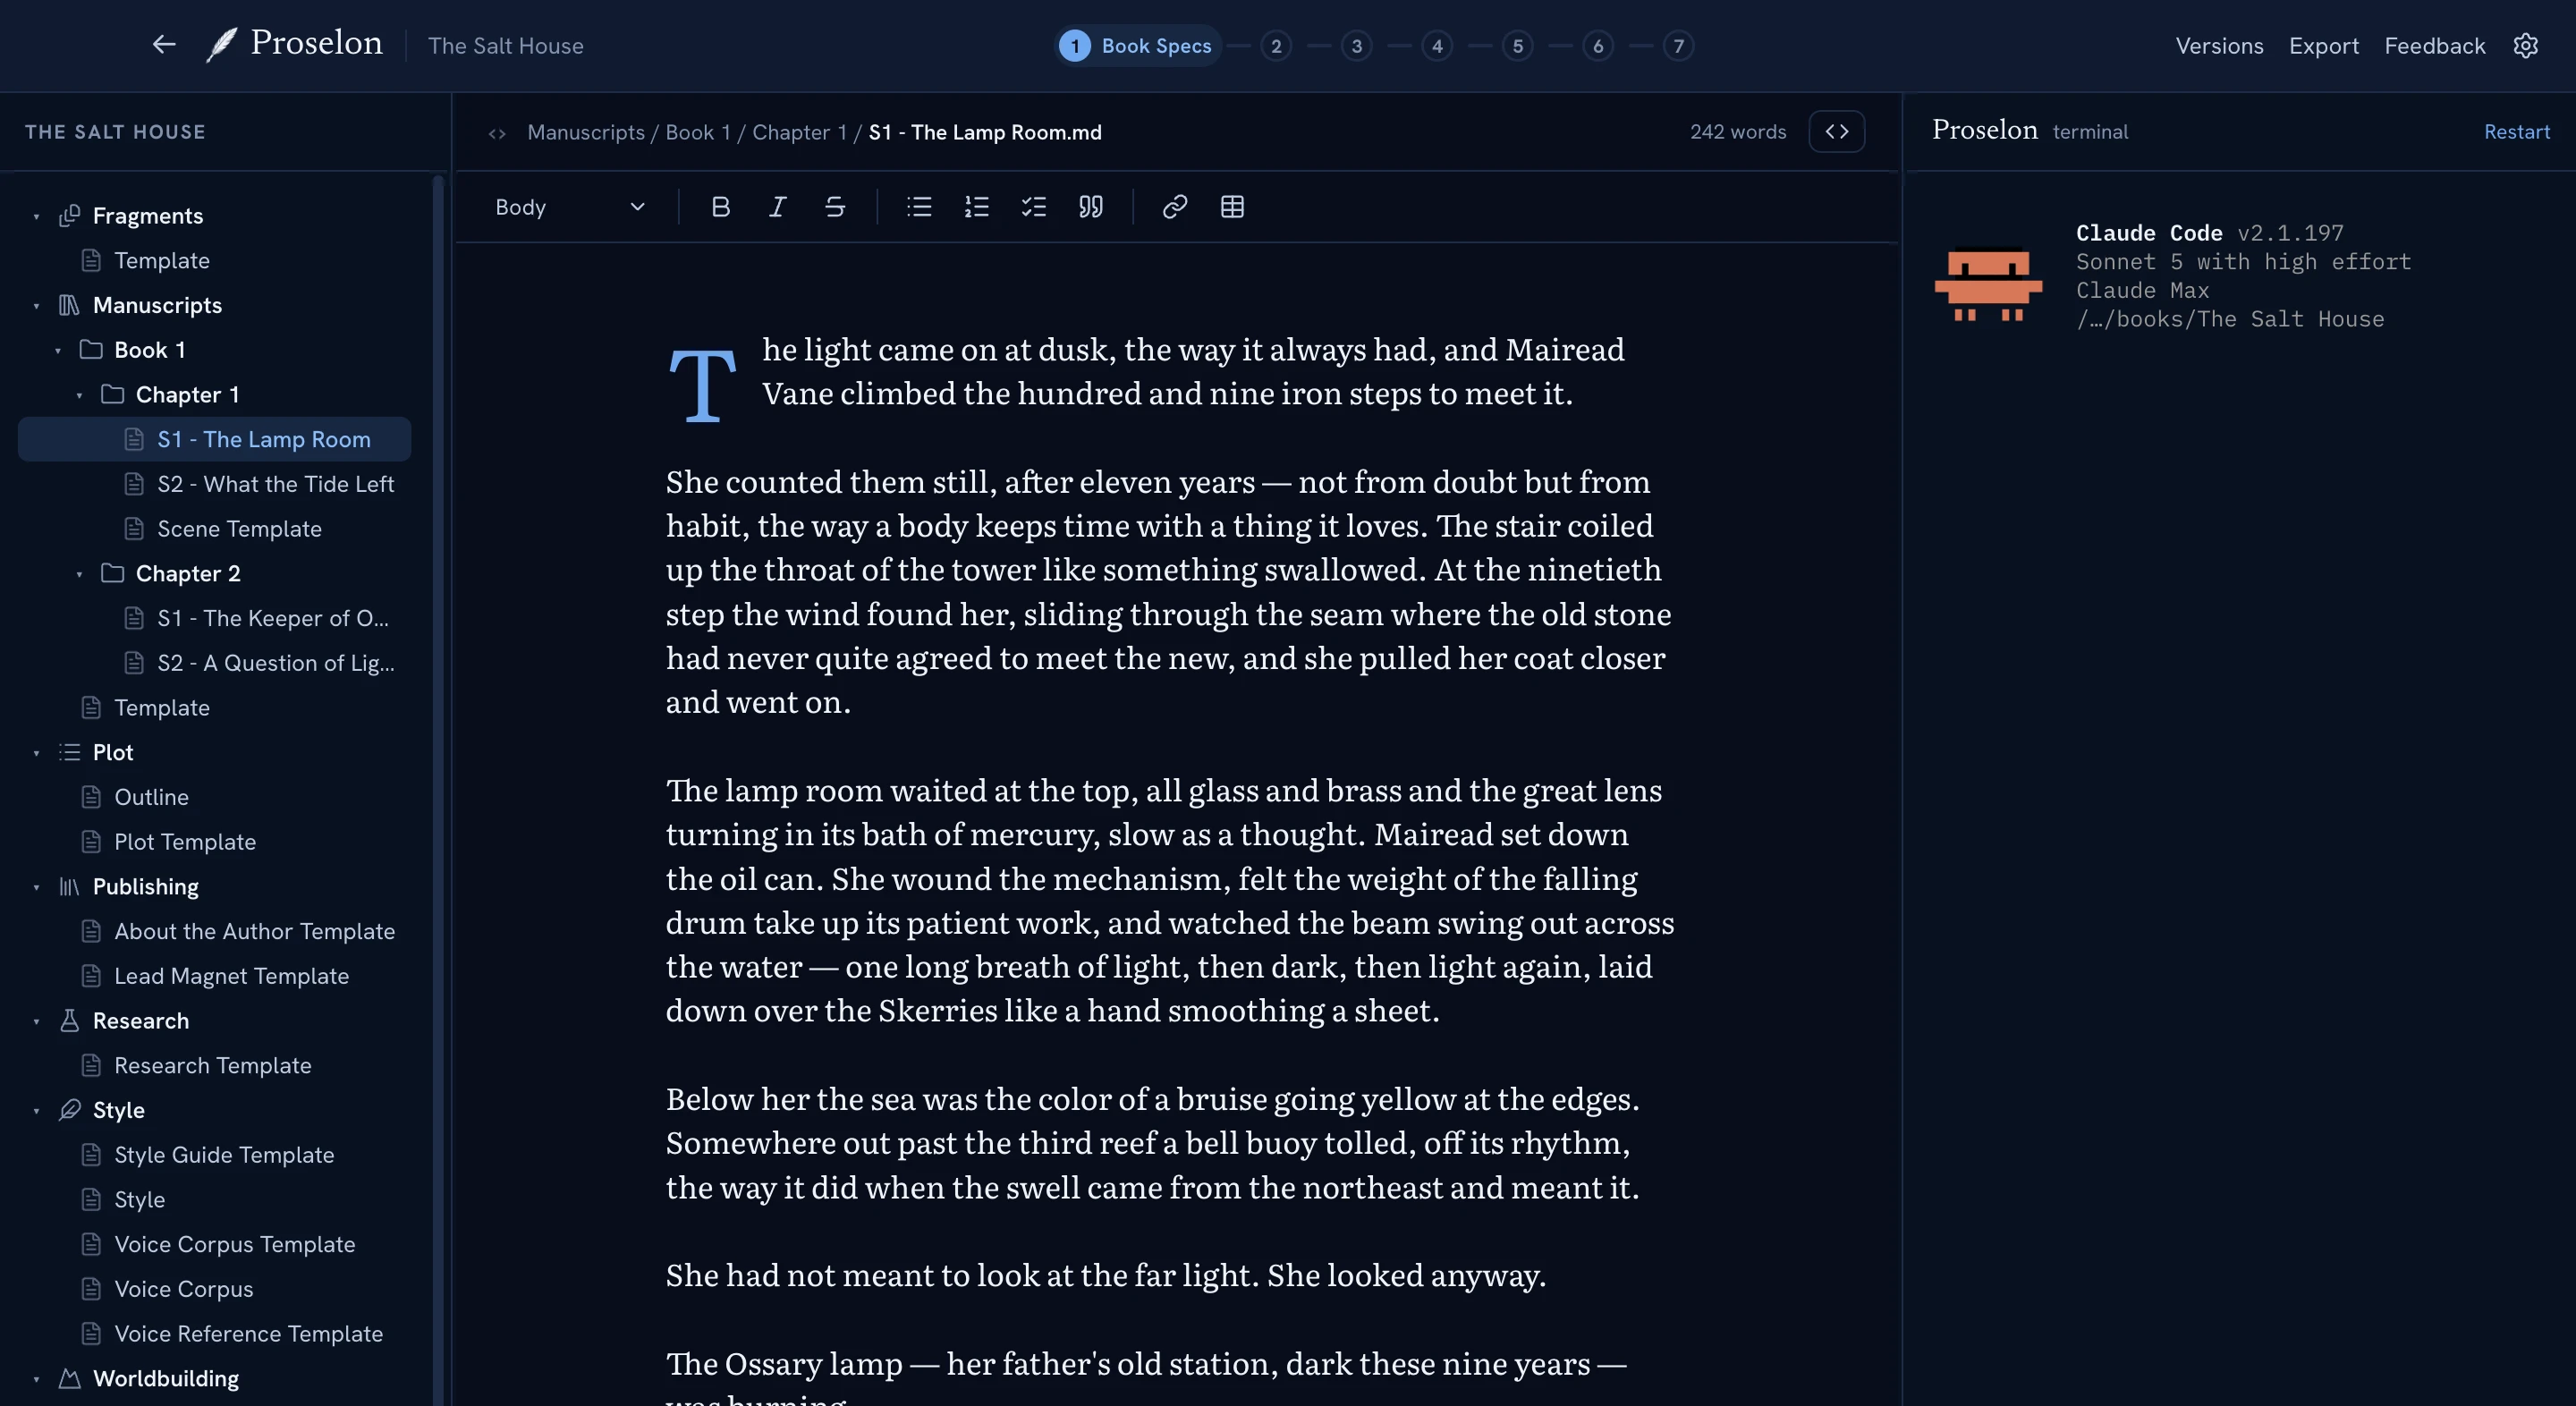The width and height of the screenshot is (2576, 1406).
Task: Go to workflow step 6
Action: pos(1598,46)
